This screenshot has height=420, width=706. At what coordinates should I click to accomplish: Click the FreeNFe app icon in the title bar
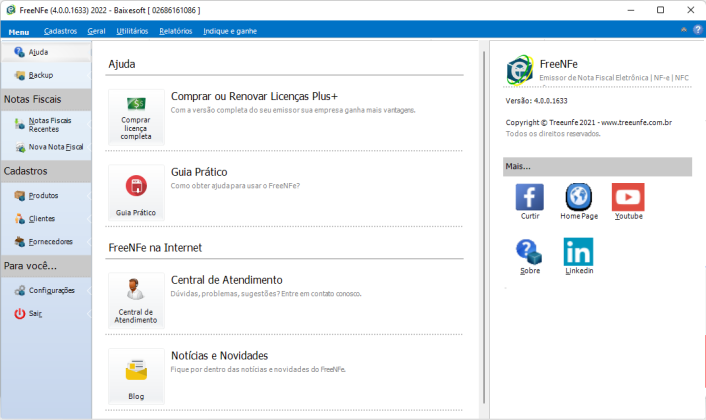click(x=11, y=10)
